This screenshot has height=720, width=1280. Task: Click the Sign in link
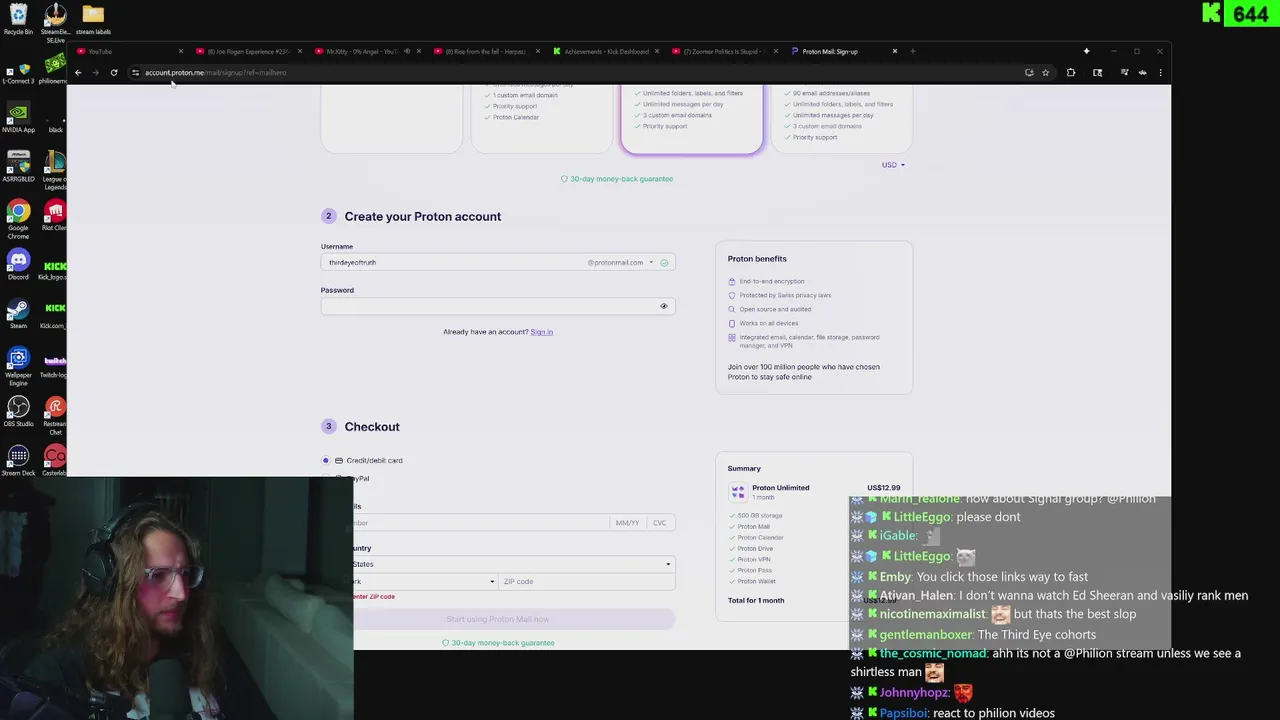point(541,332)
